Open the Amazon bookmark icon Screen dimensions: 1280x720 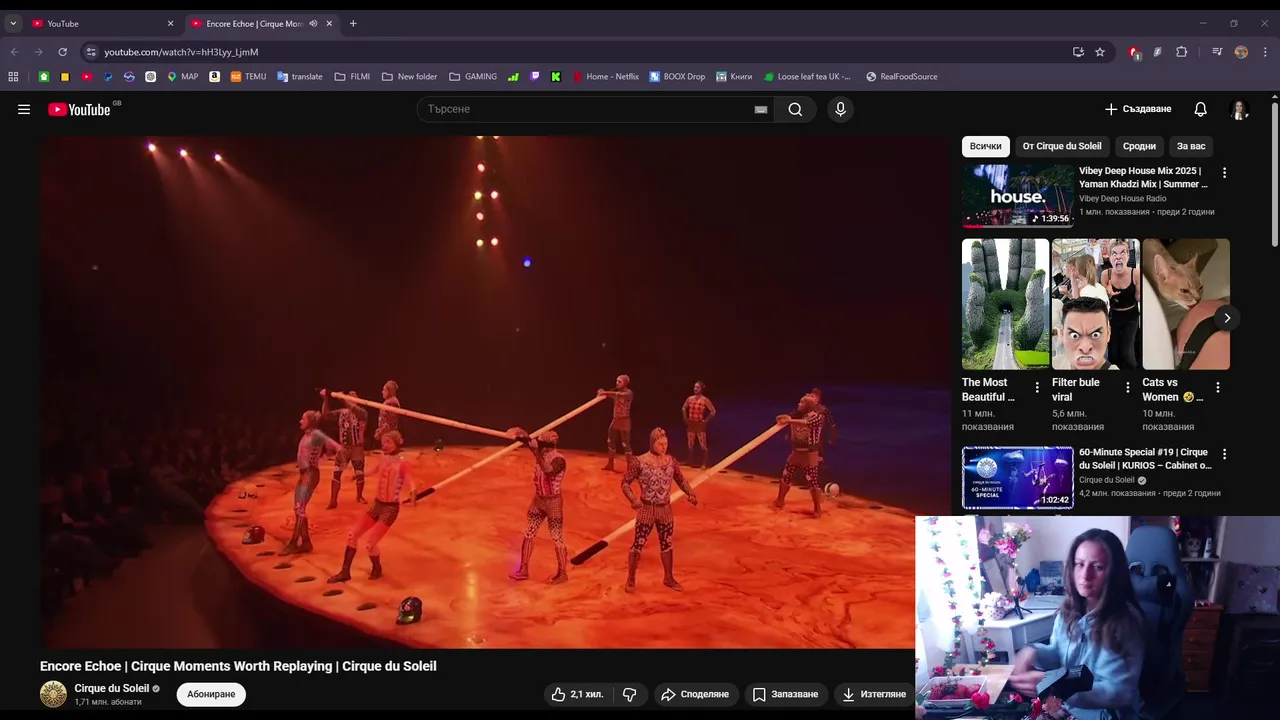pos(214,76)
